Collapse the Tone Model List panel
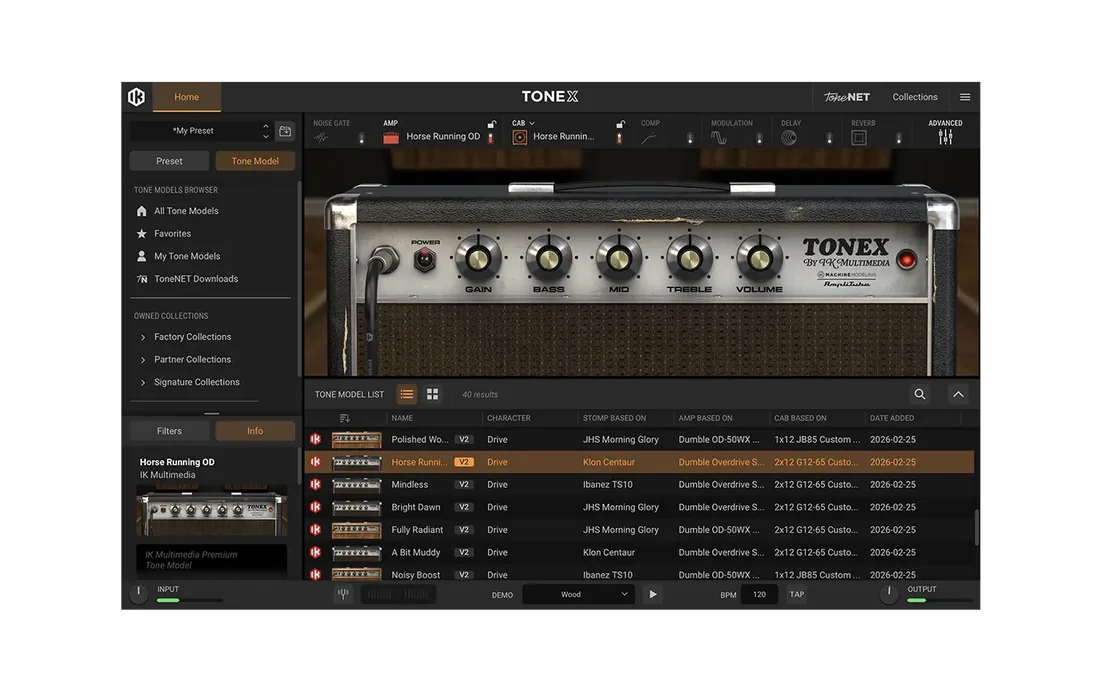Image resolution: width=1100 pixels, height=690 pixels. coord(958,394)
